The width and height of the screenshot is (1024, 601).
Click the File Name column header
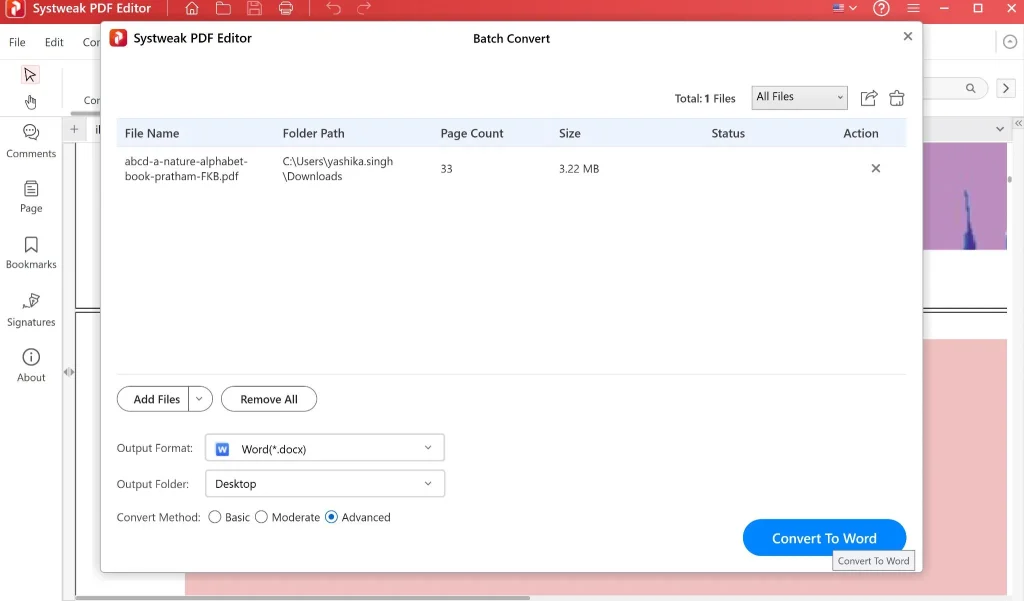(152, 133)
